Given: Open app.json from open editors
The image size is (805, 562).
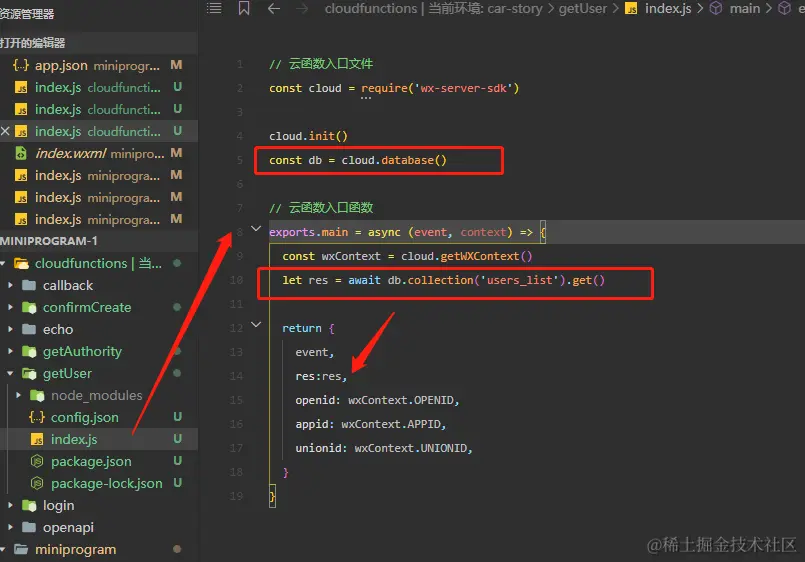Looking at the screenshot, I should click(x=61, y=65).
